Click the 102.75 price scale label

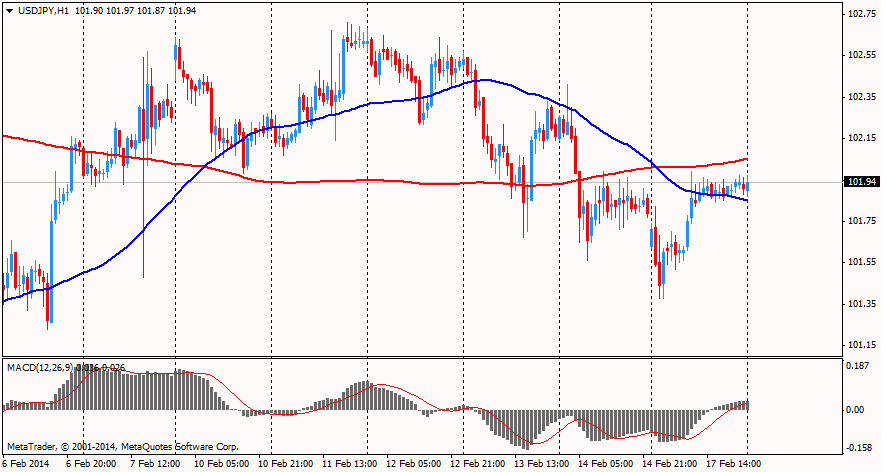pos(862,14)
